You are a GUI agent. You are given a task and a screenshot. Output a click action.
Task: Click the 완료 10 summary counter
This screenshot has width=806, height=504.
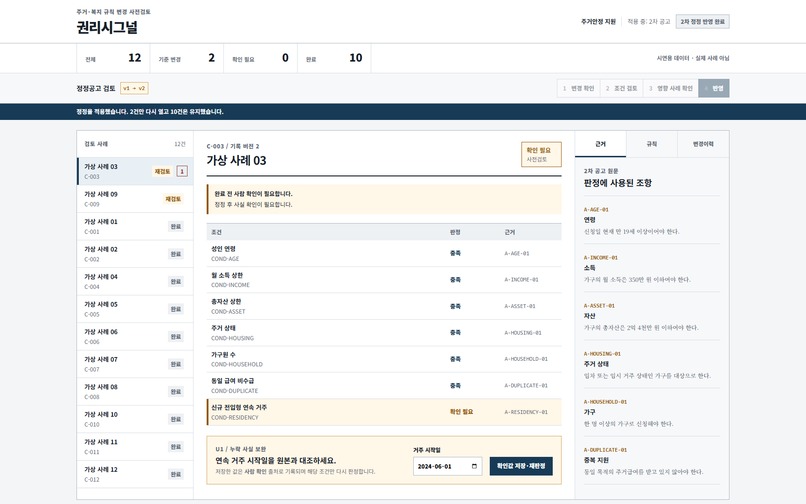(334, 58)
